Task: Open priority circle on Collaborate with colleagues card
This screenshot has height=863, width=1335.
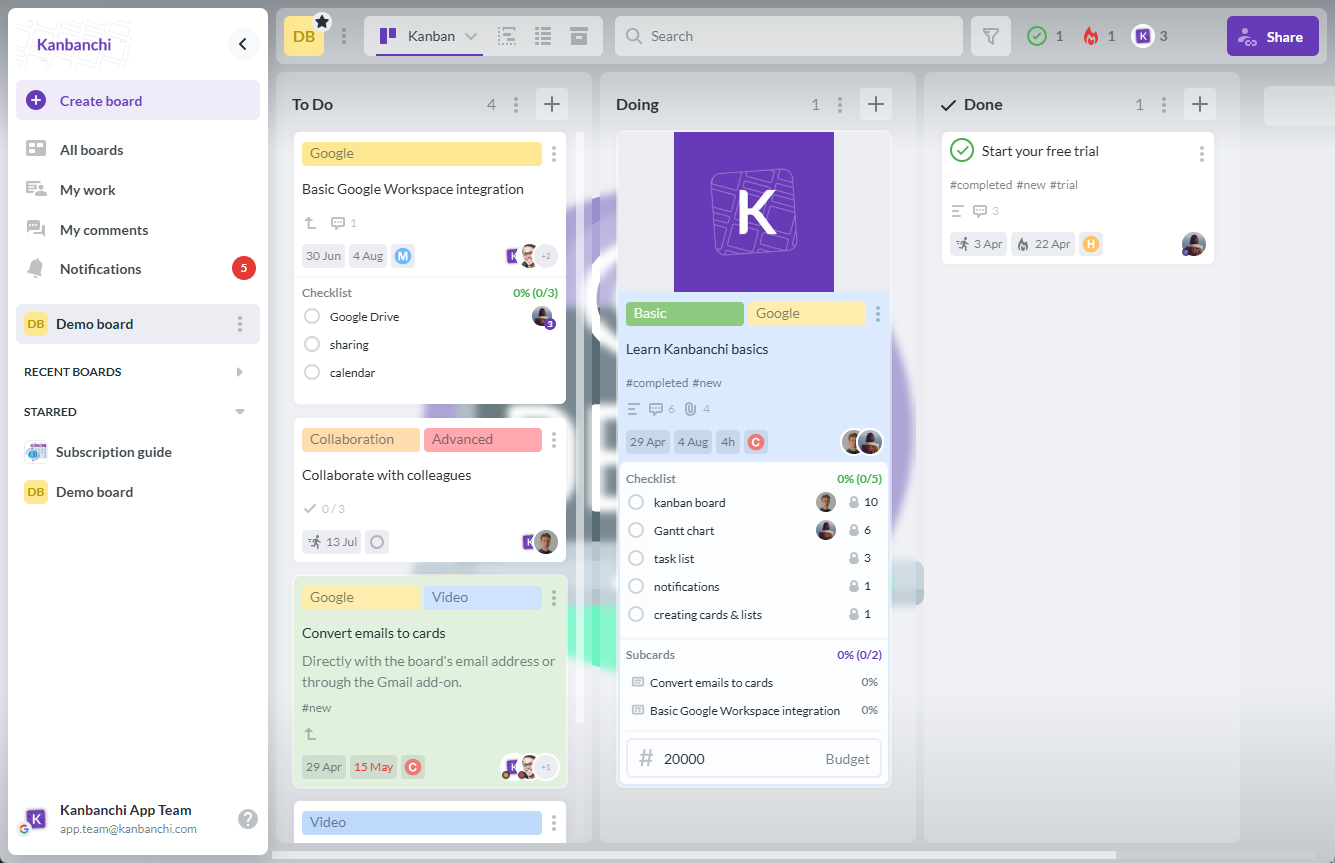Action: coord(377,542)
